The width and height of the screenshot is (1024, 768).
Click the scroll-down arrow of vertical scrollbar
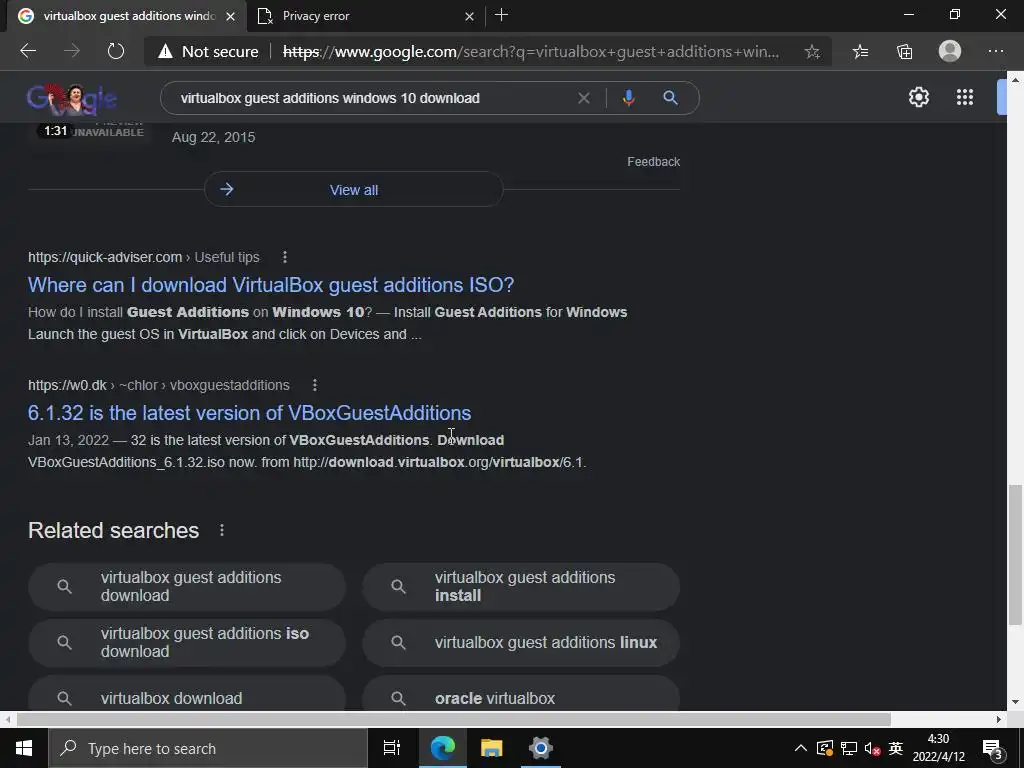pos(1015,702)
